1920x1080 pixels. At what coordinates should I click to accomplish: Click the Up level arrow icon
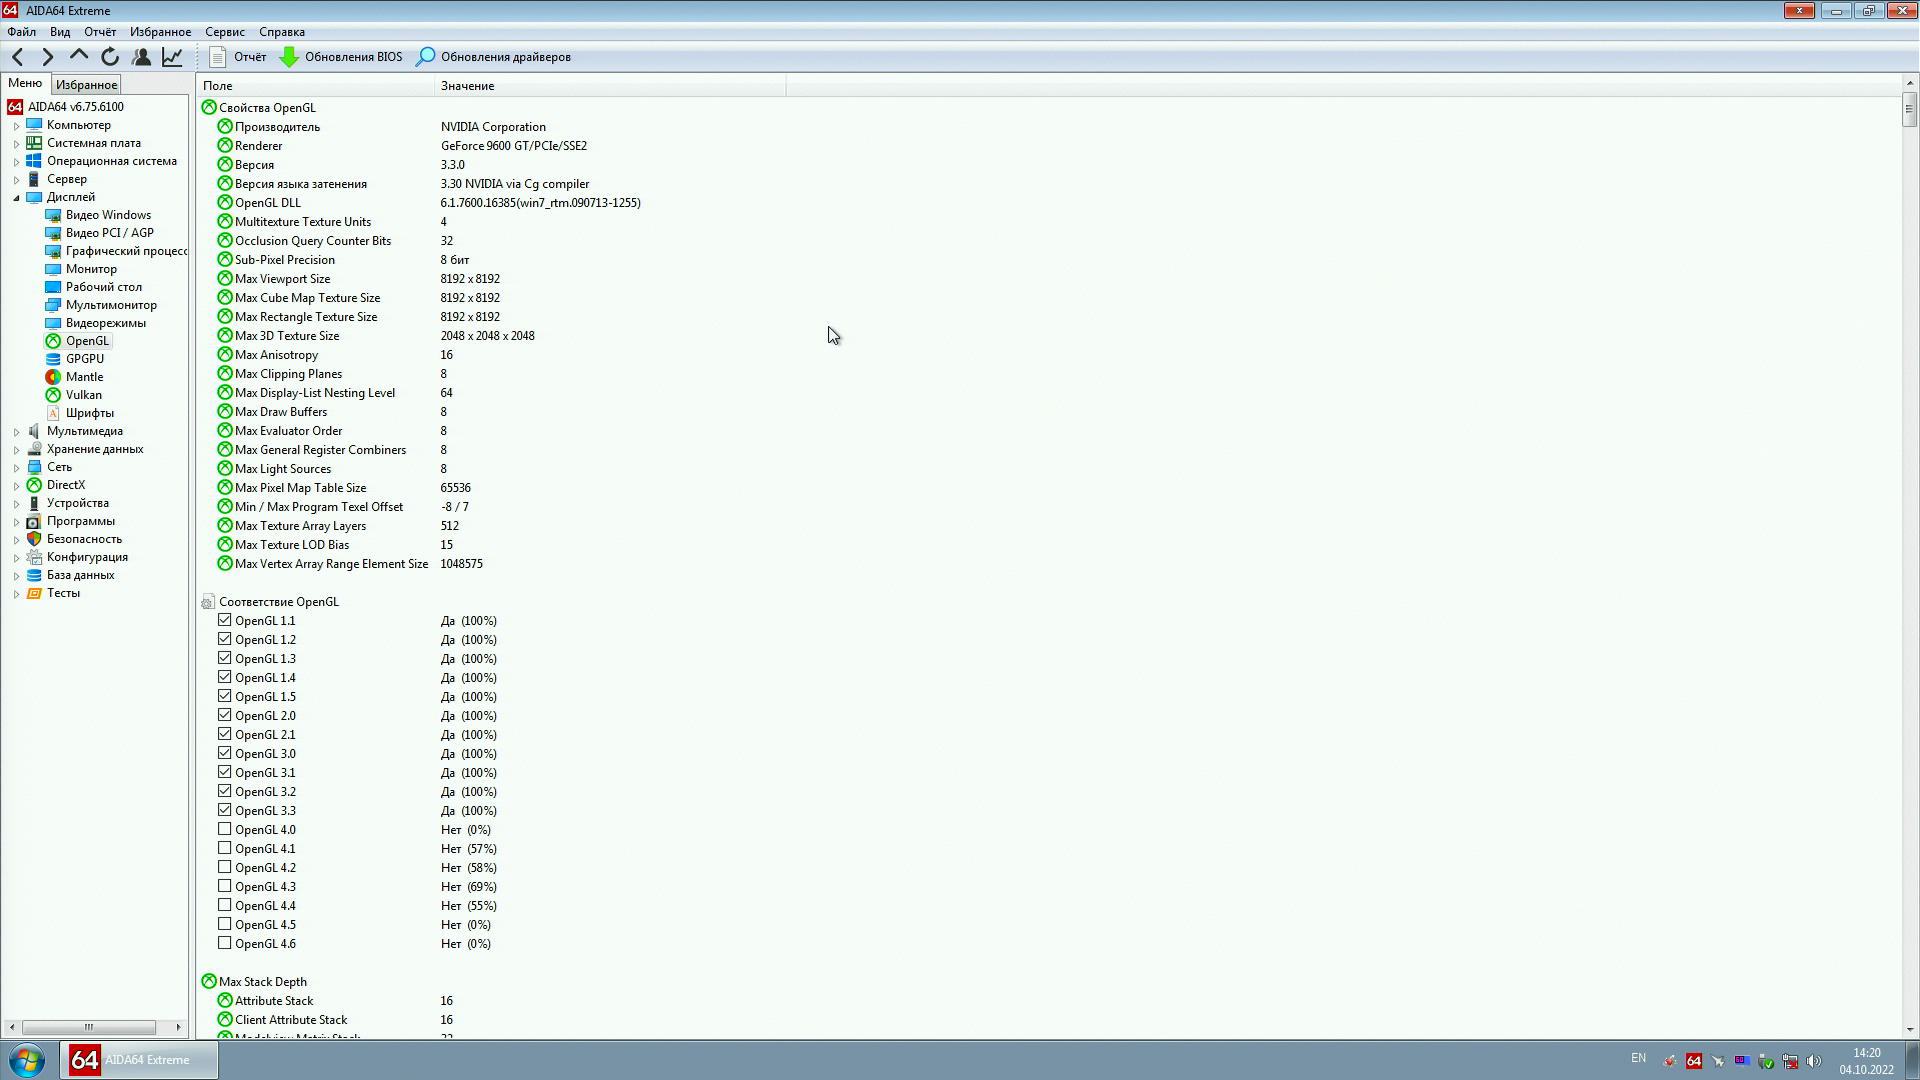pyautogui.click(x=79, y=57)
